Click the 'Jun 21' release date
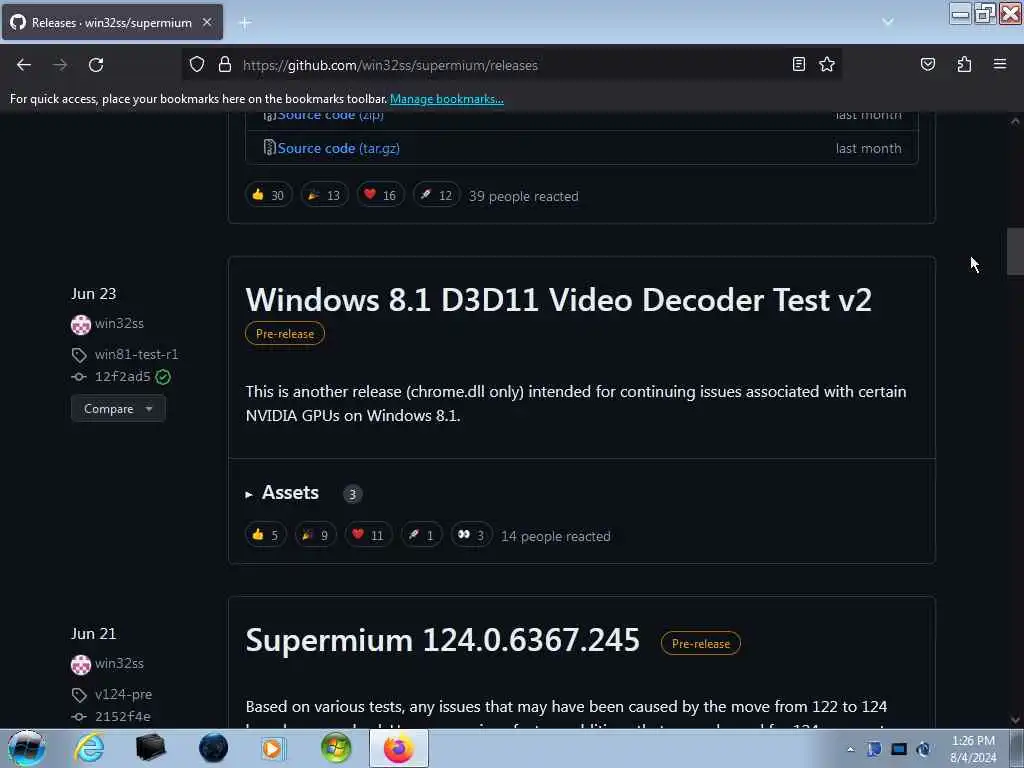 pos(93,634)
